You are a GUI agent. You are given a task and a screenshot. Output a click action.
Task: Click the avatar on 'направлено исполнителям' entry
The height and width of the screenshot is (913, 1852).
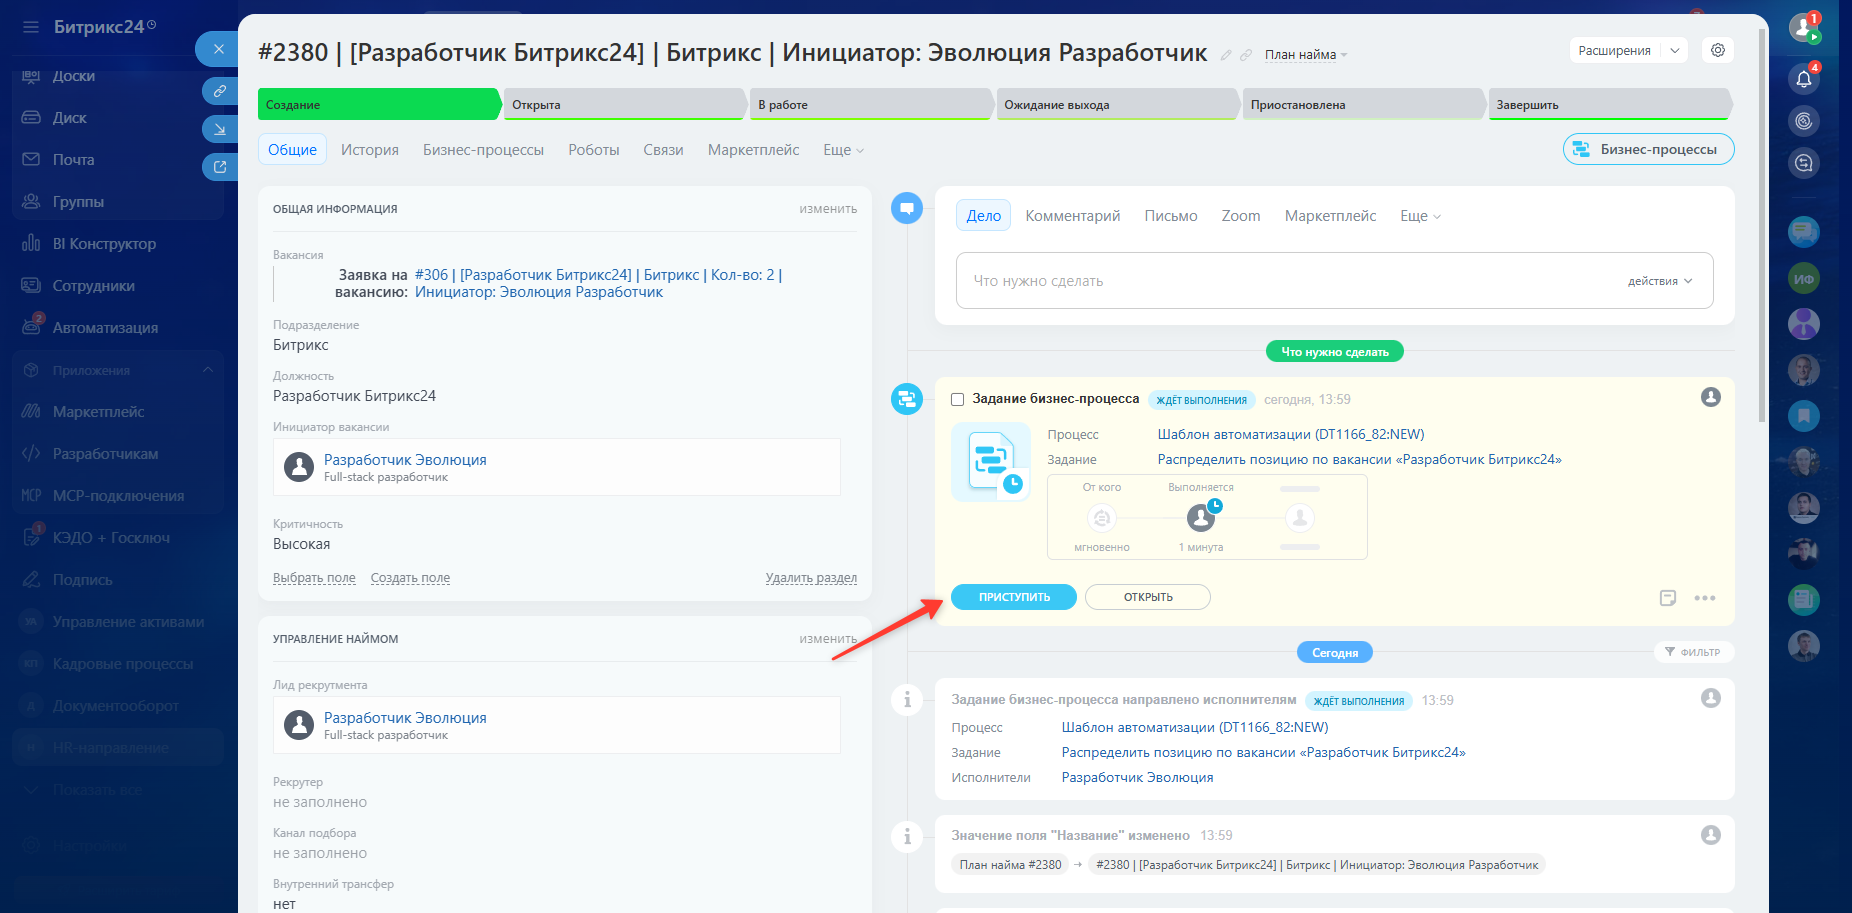click(1711, 698)
